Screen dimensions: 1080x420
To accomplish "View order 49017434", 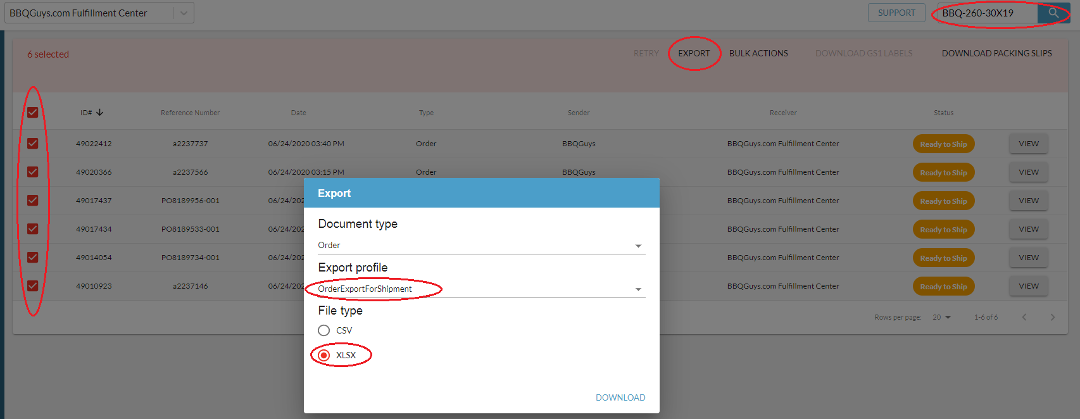I will (1028, 229).
